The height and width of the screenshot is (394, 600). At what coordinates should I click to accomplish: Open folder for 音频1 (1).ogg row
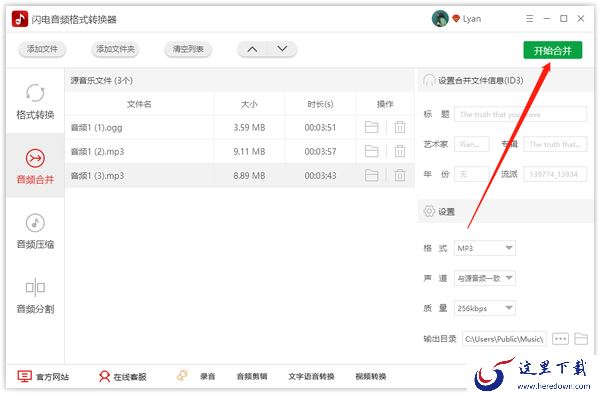pyautogui.click(x=371, y=127)
